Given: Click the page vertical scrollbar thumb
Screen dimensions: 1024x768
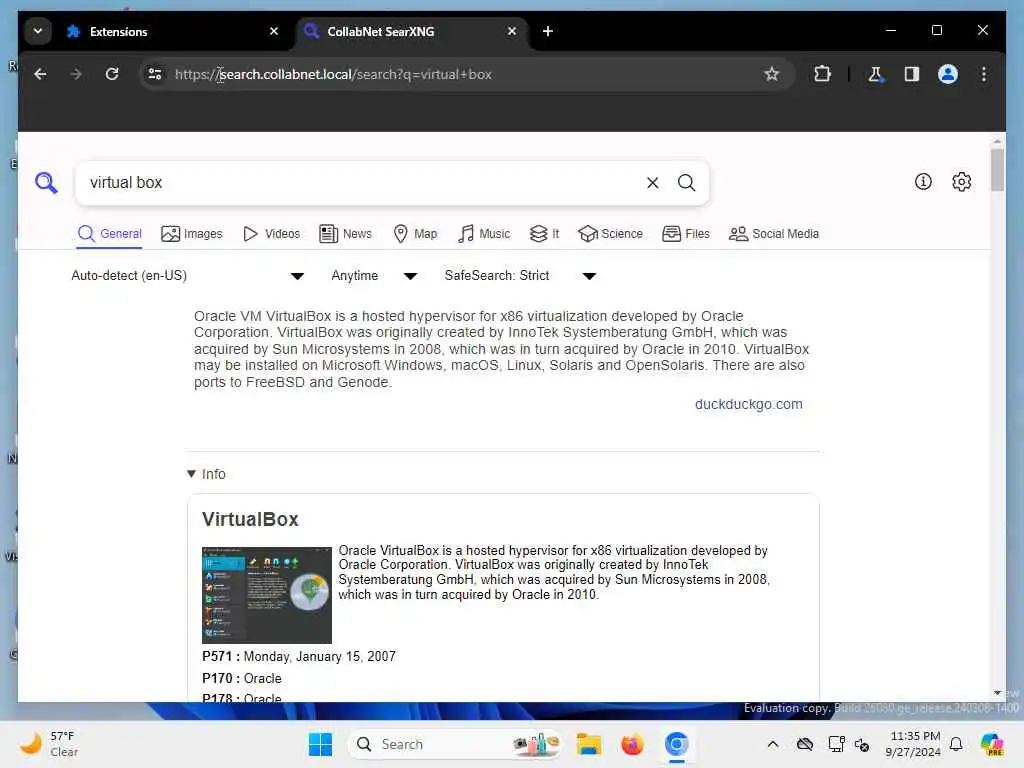Looking at the screenshot, I should point(997,170).
